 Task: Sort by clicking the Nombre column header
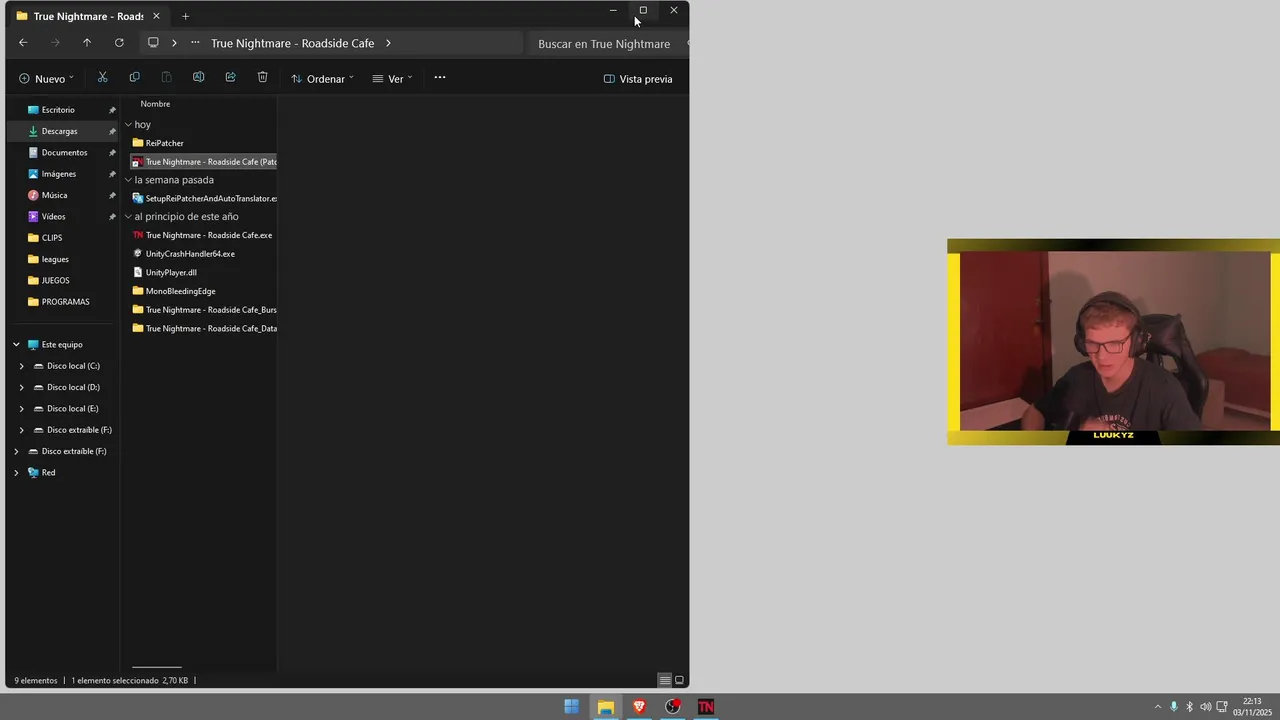click(x=155, y=104)
